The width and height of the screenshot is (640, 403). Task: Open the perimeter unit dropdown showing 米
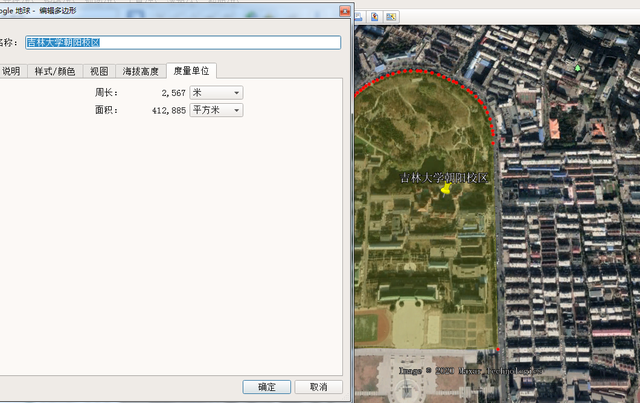(x=216, y=93)
